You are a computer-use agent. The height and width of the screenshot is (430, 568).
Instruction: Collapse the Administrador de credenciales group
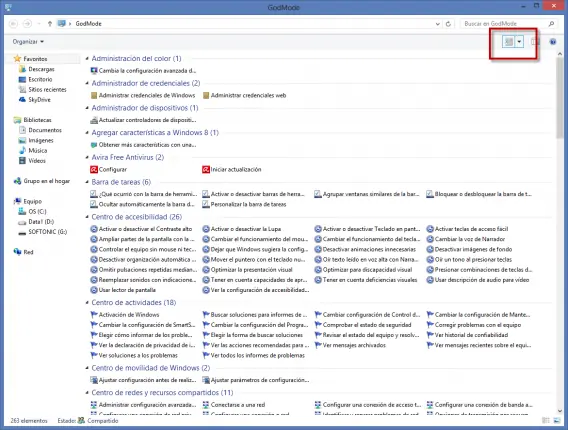87,83
